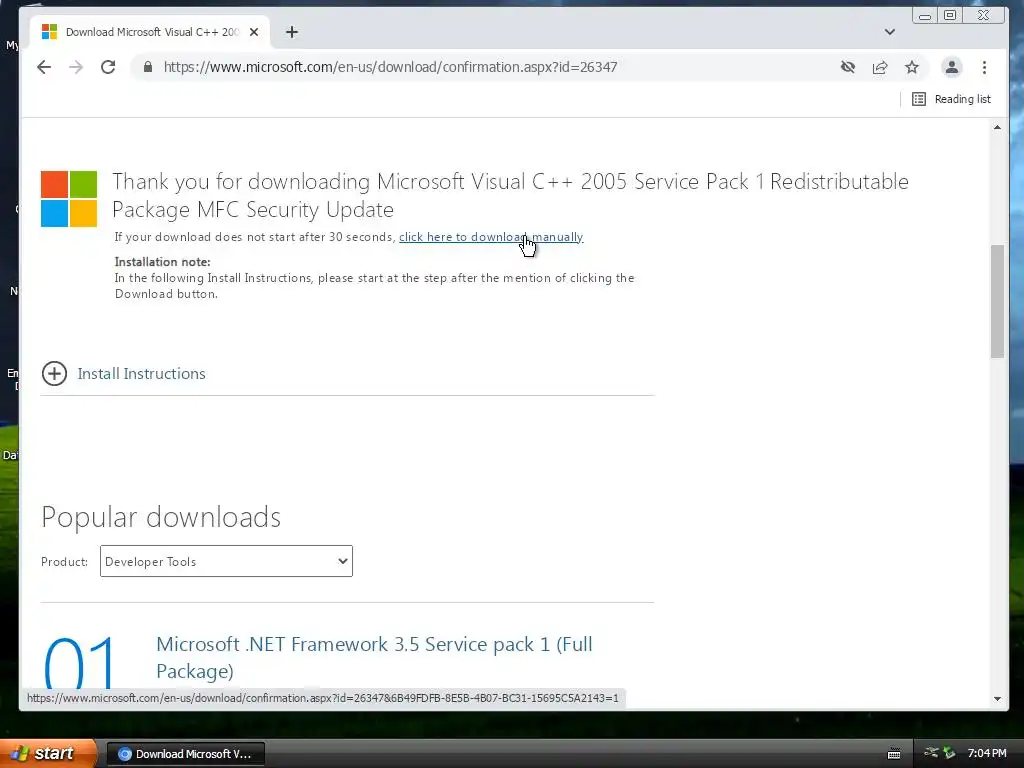This screenshot has height=768, width=1024.
Task: Click the green shield tray icon
Action: tap(949, 754)
